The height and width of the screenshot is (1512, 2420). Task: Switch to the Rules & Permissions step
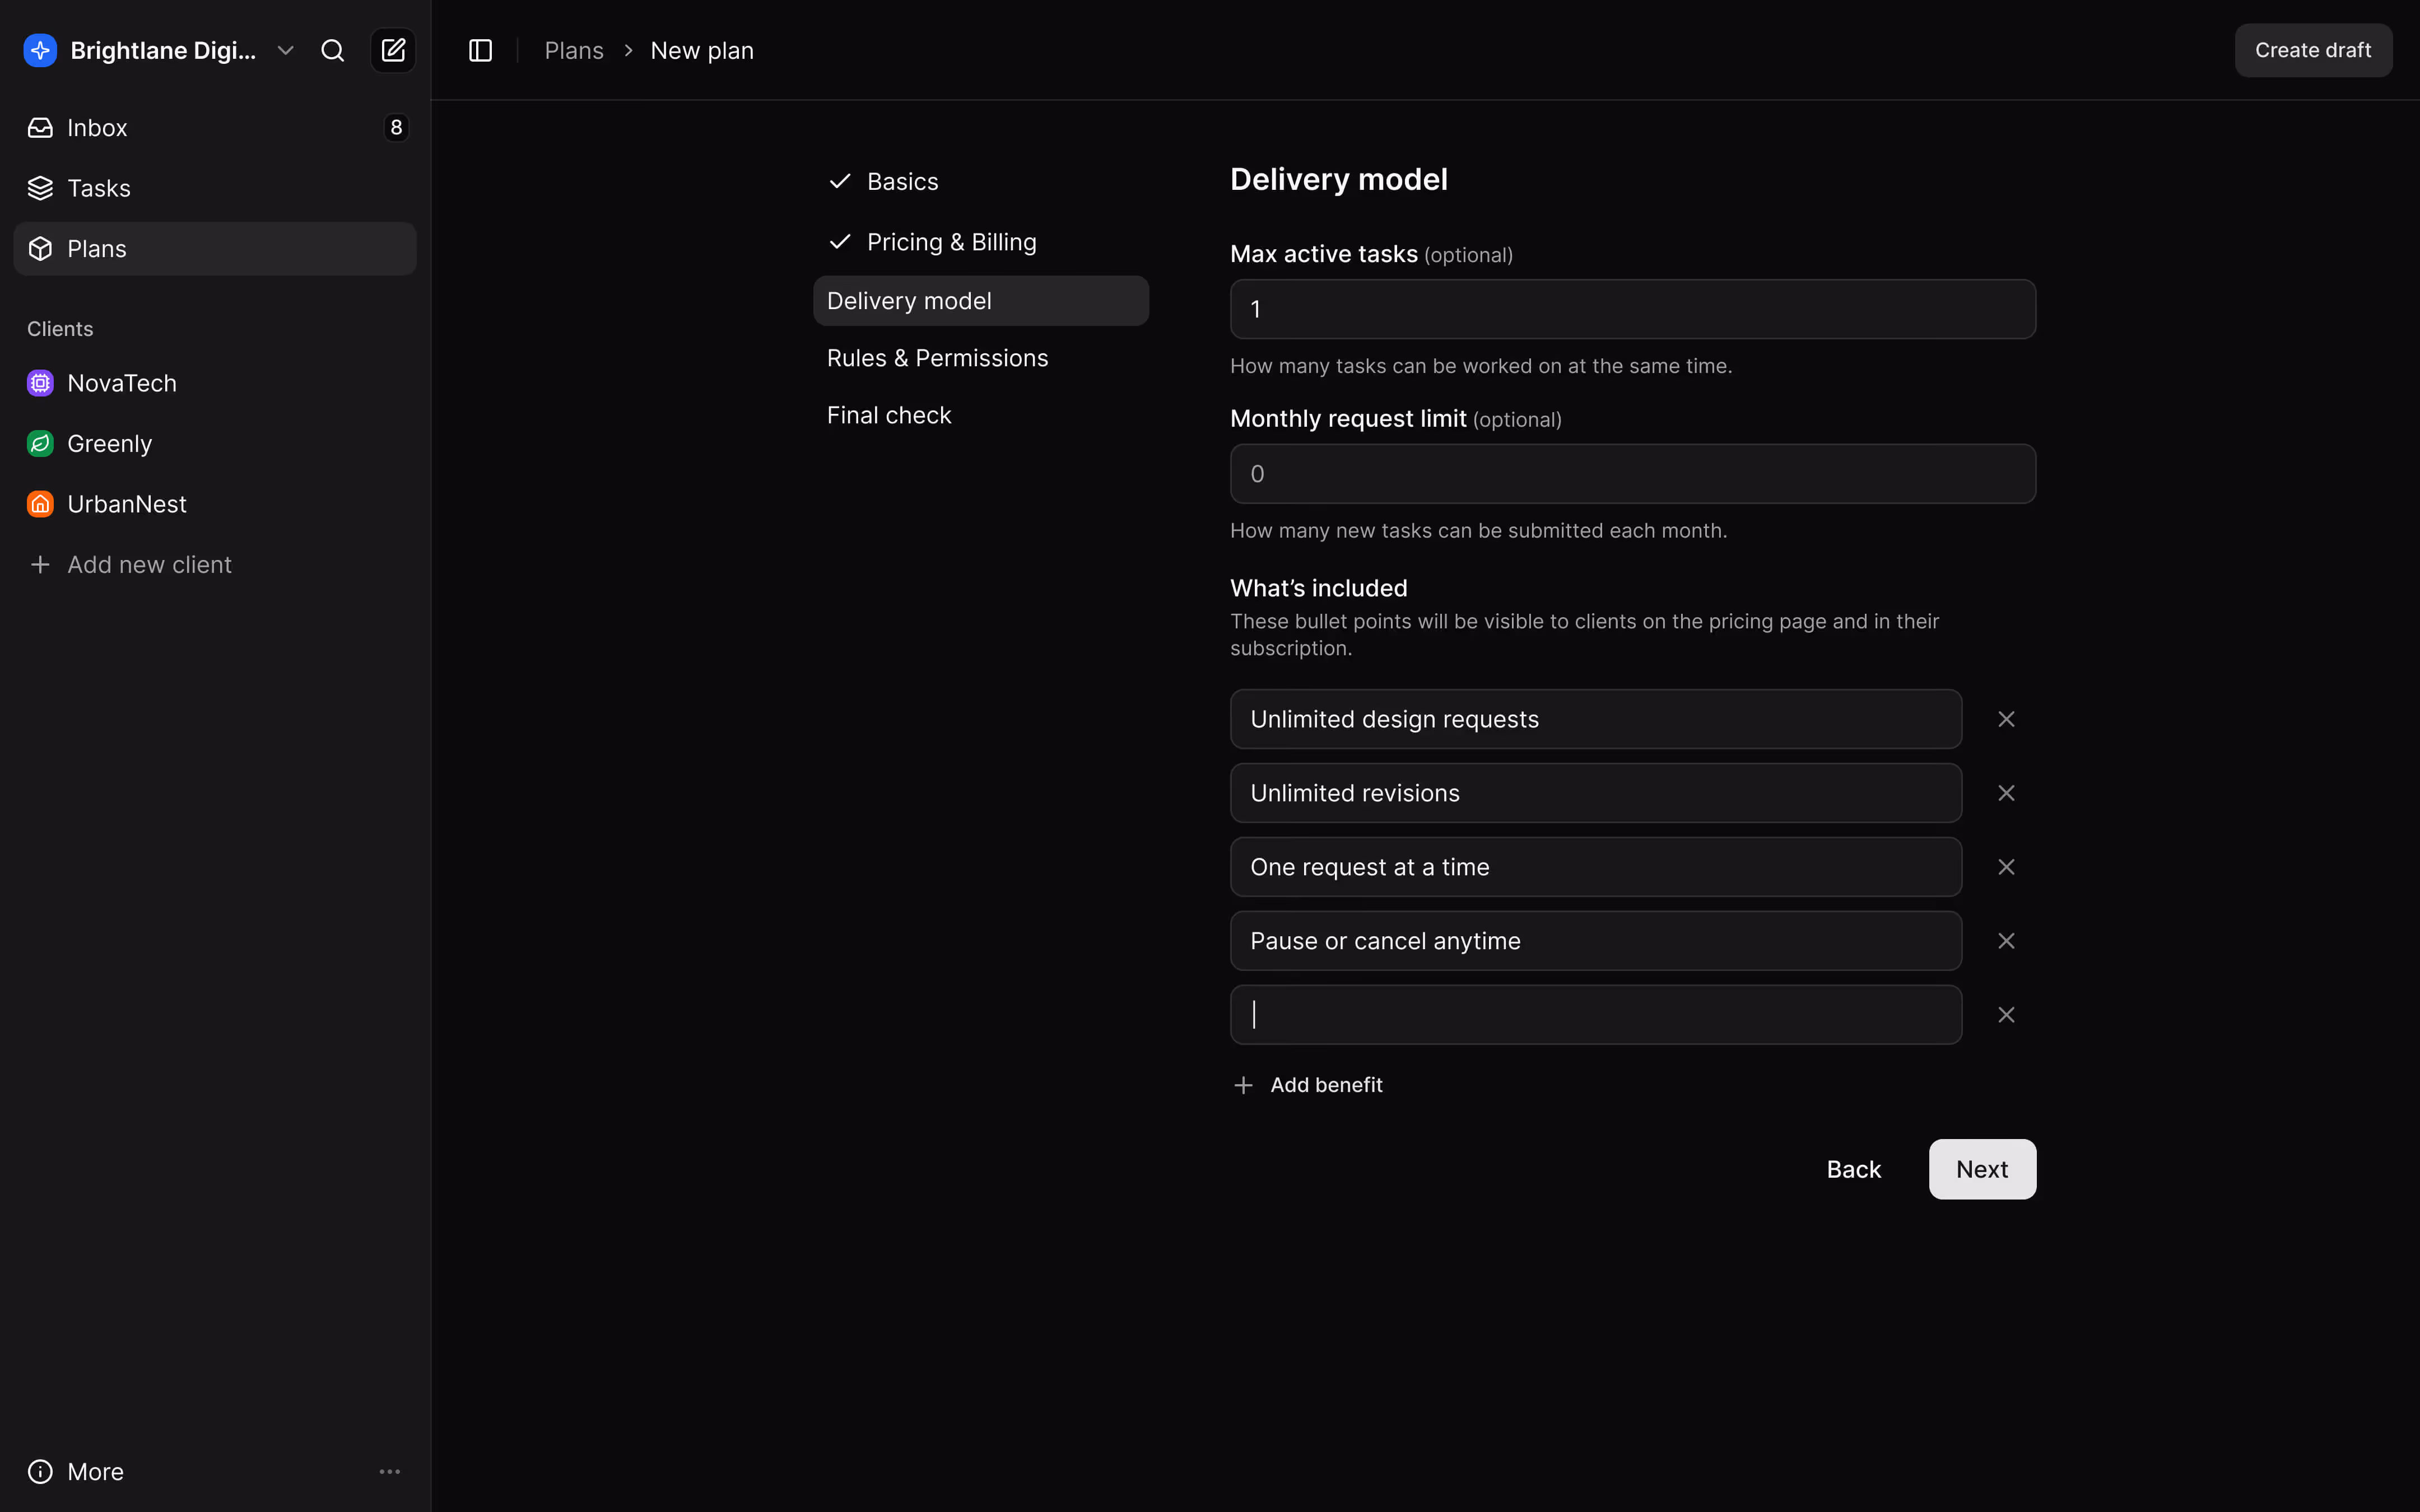(937, 358)
